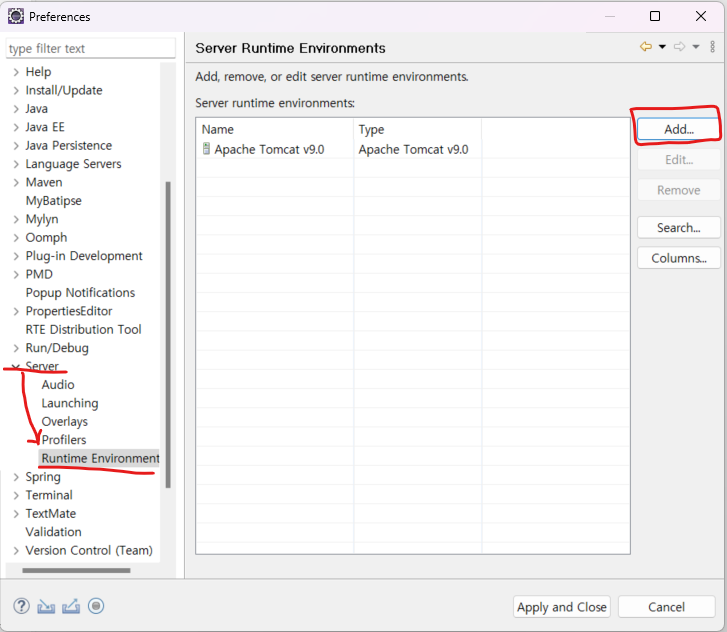Viewport: 727px width, 632px height.
Task: Select TextMate in the tree
Action: (x=51, y=513)
